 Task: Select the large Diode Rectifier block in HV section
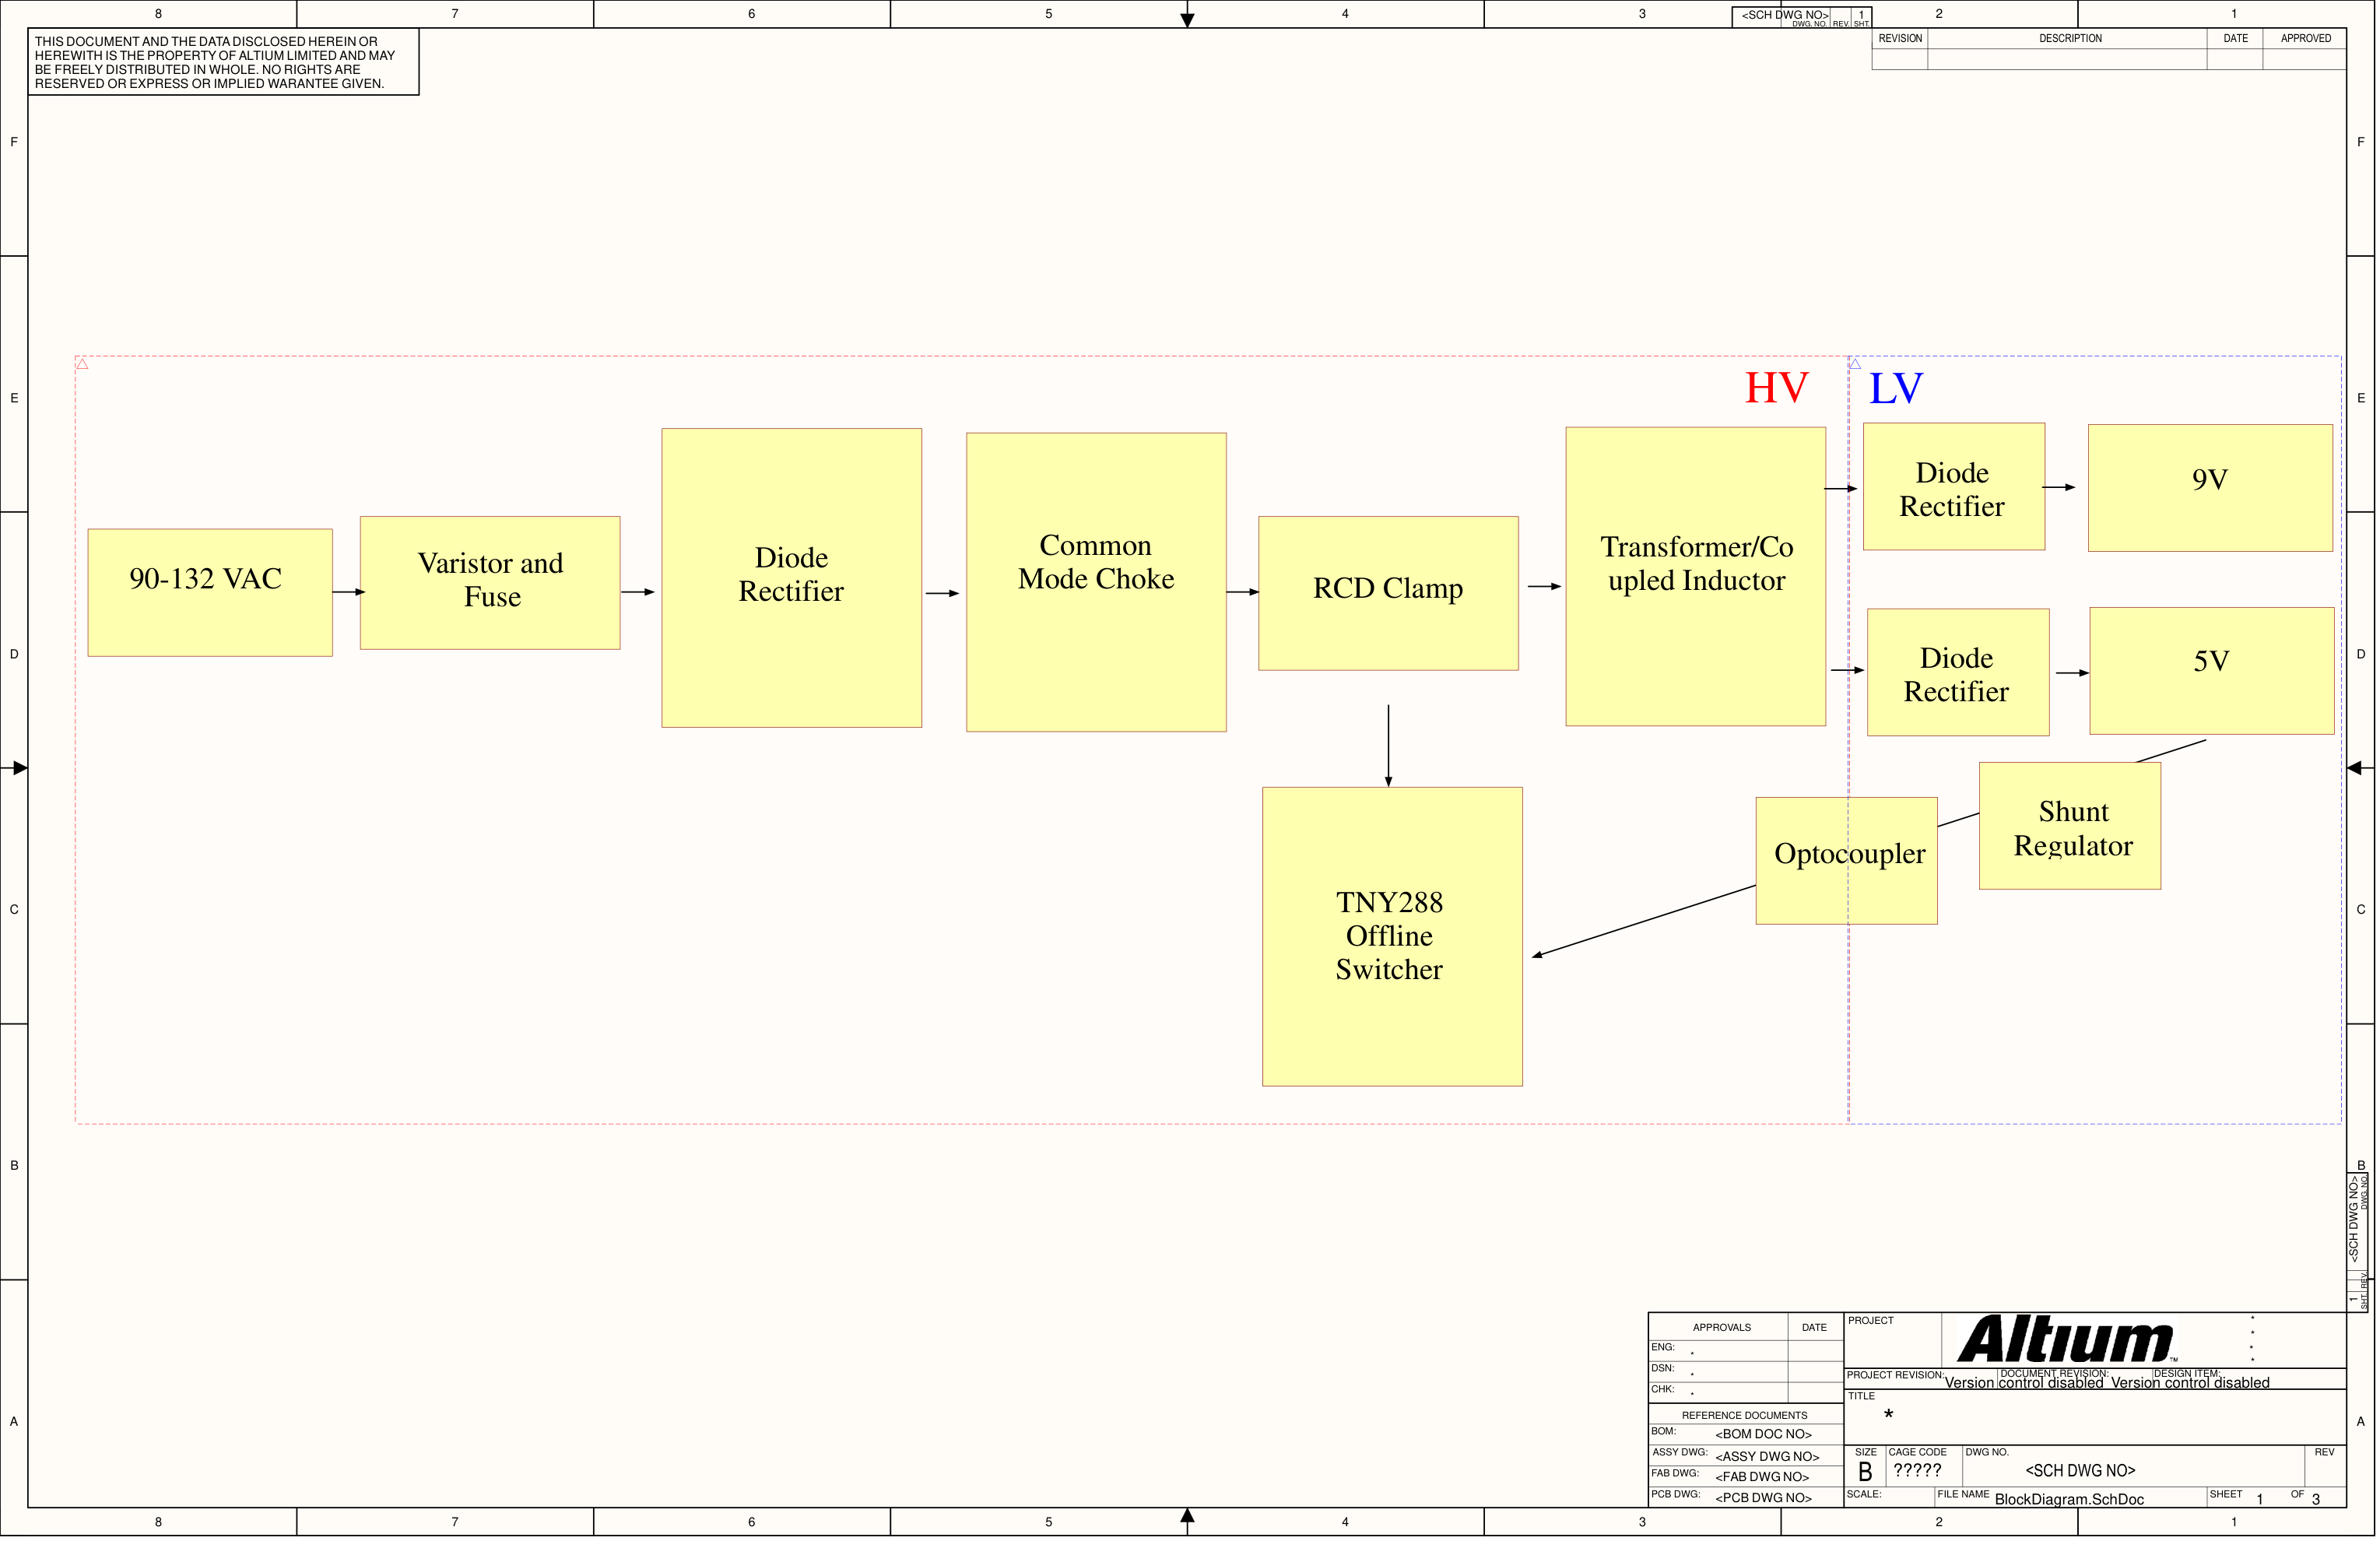pos(791,578)
